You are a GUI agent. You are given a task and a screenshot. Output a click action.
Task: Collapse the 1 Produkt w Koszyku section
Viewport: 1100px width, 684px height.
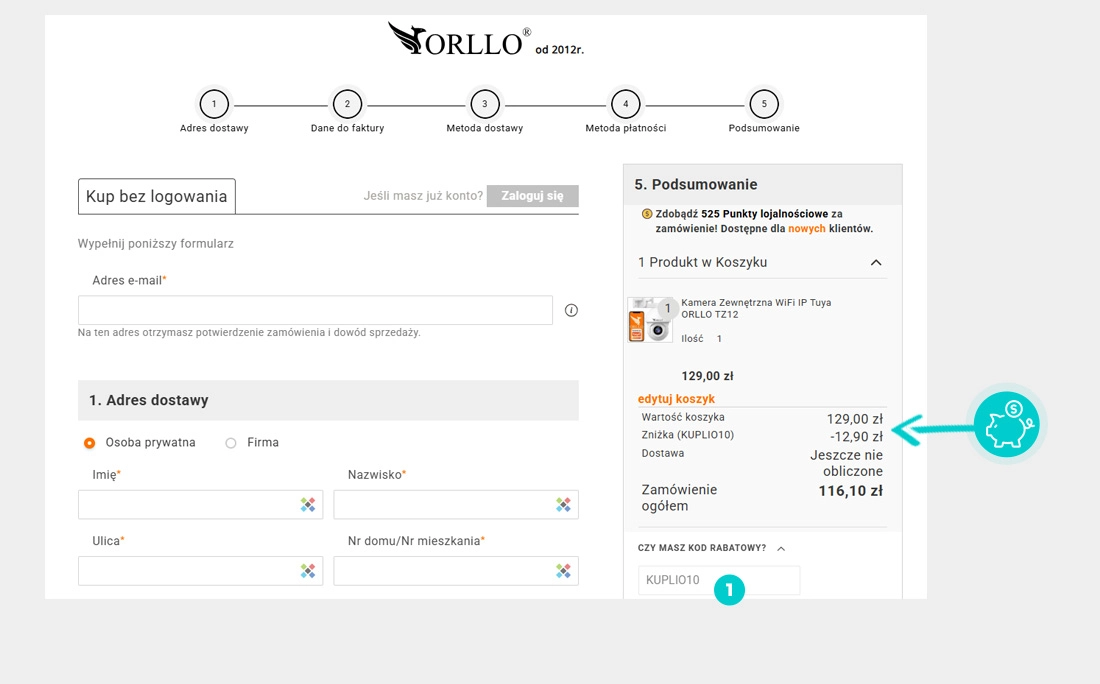876,263
